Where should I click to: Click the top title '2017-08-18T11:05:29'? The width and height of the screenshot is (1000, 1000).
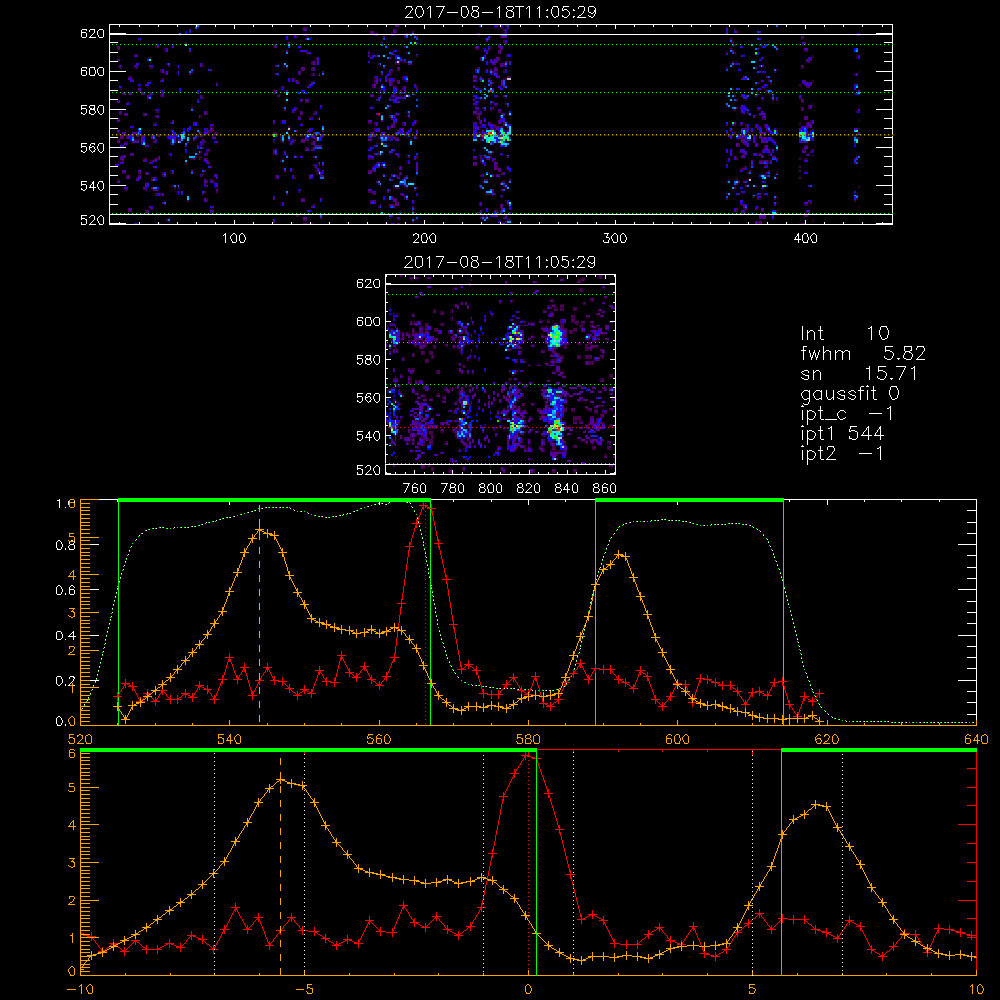(x=501, y=12)
